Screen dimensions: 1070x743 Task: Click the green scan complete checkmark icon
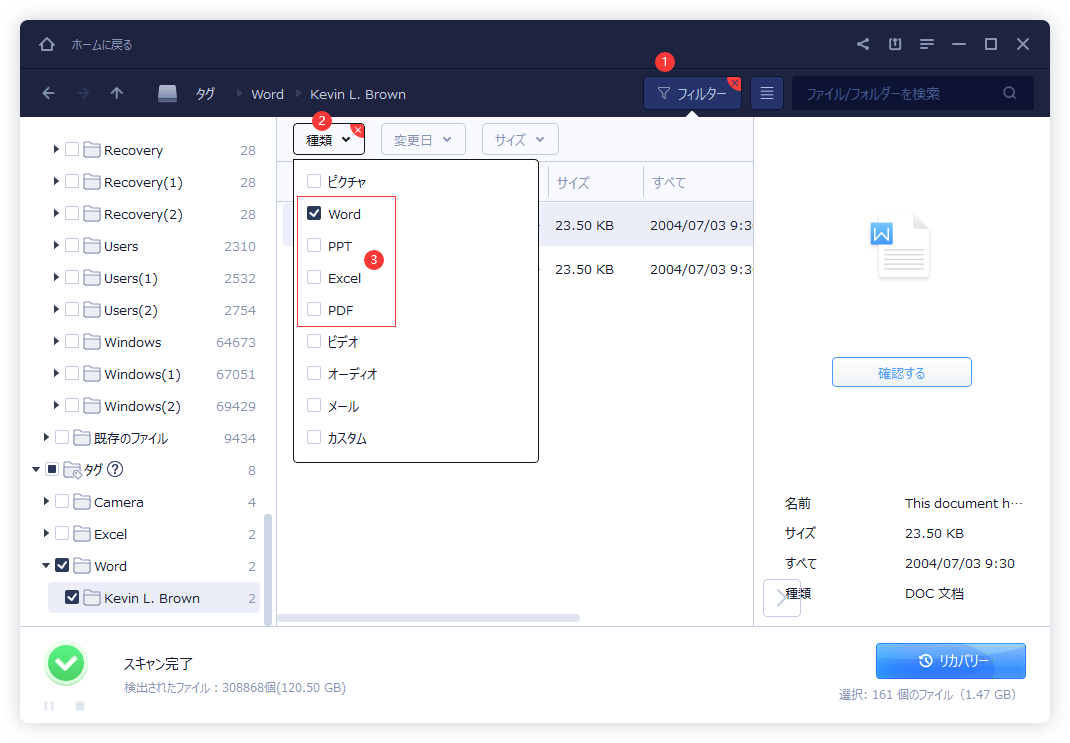(x=66, y=664)
